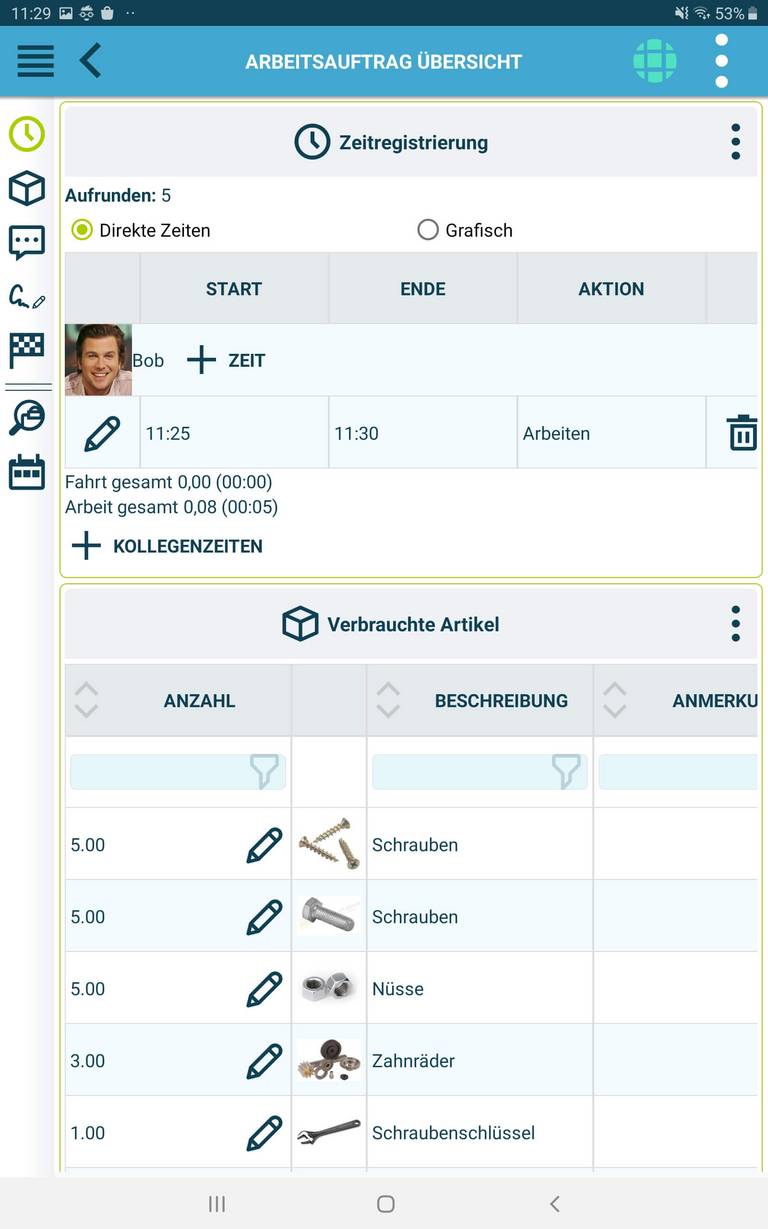Open the hamburger main menu
The width and height of the screenshot is (768, 1229).
click(35, 61)
